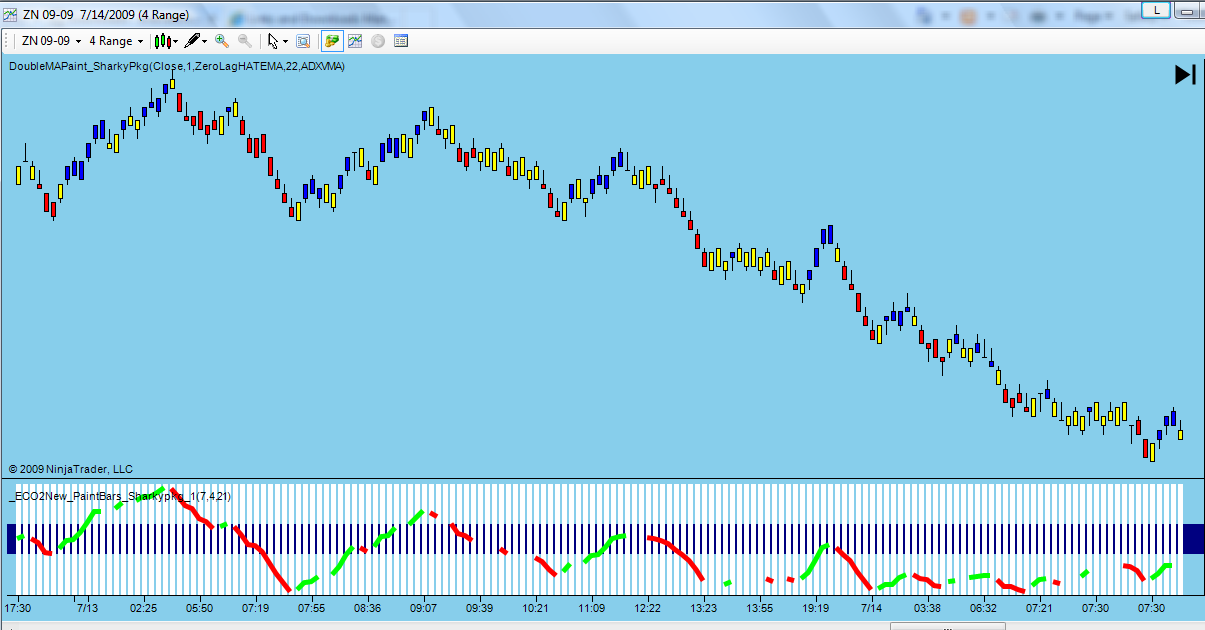The height and width of the screenshot is (630, 1205).
Task: Click the 7/13 date axis label
Action: point(87,608)
